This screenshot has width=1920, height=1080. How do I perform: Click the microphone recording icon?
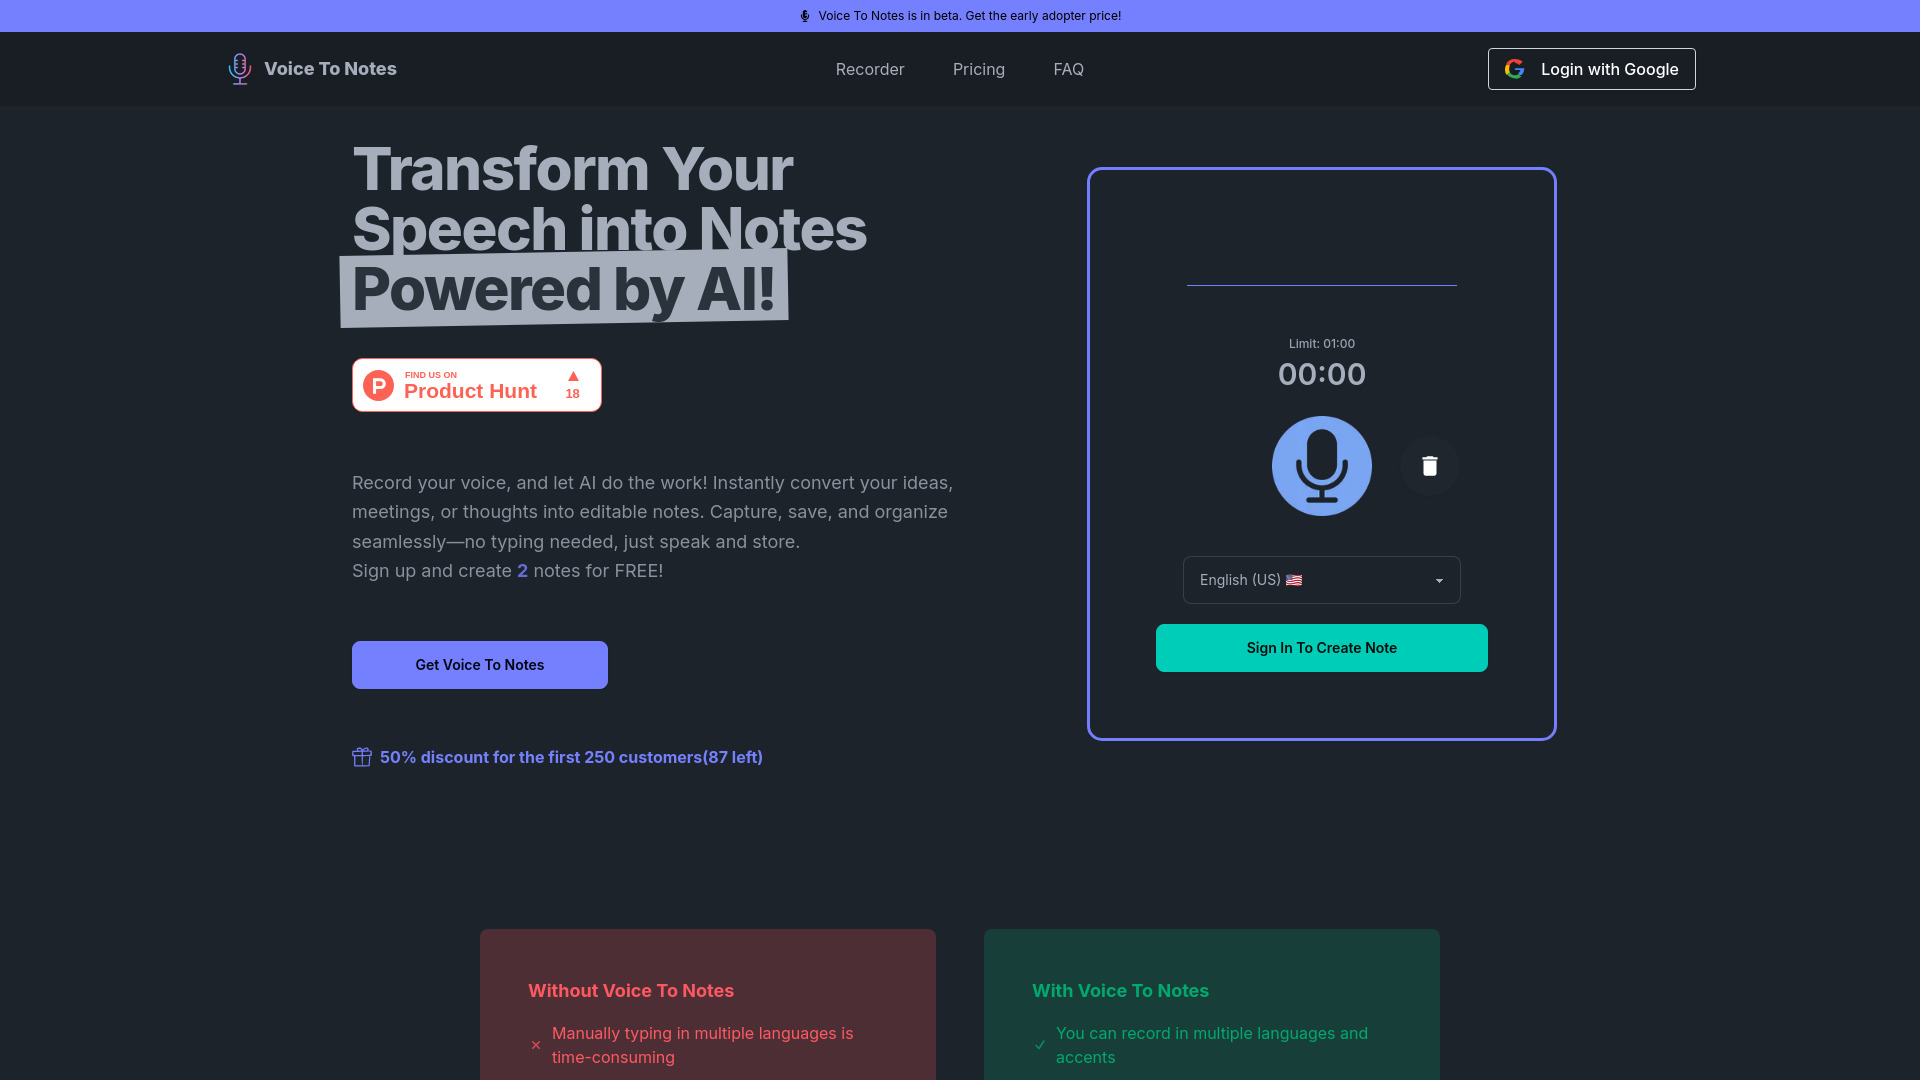pyautogui.click(x=1321, y=465)
